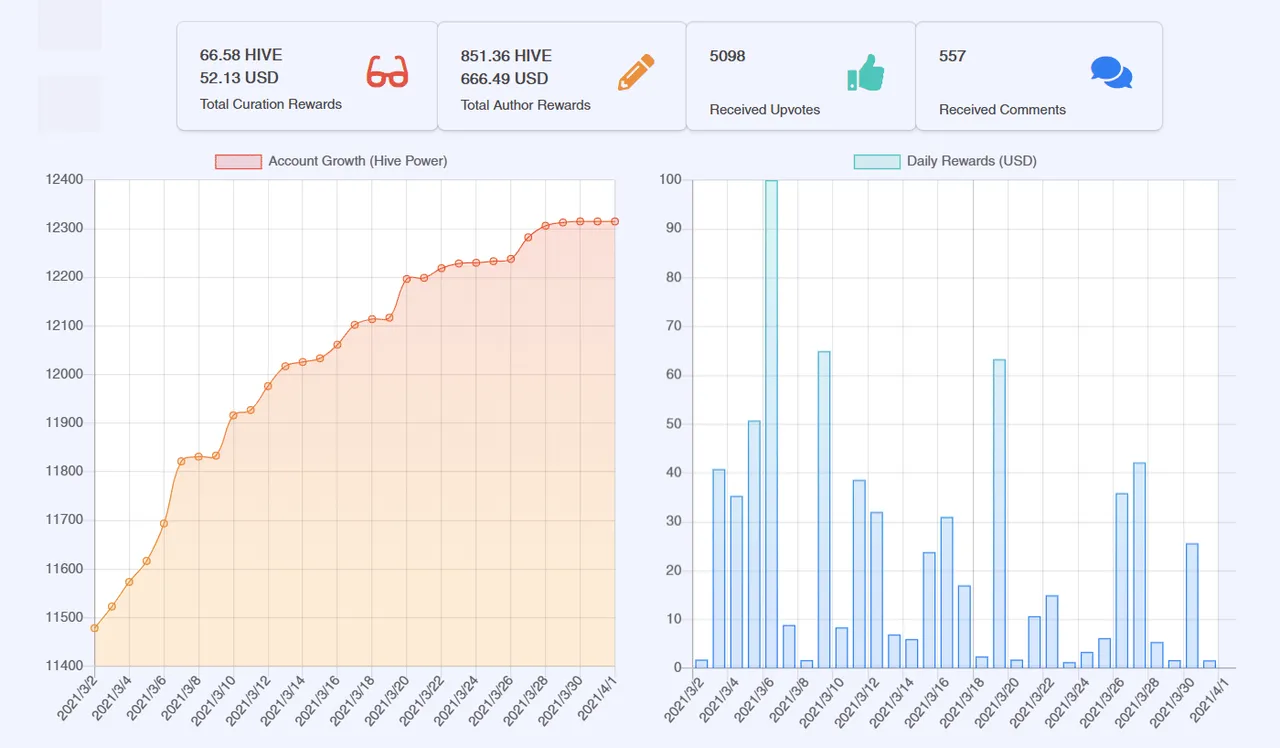Click the 100 y-axis label on rewards chart

(670, 180)
